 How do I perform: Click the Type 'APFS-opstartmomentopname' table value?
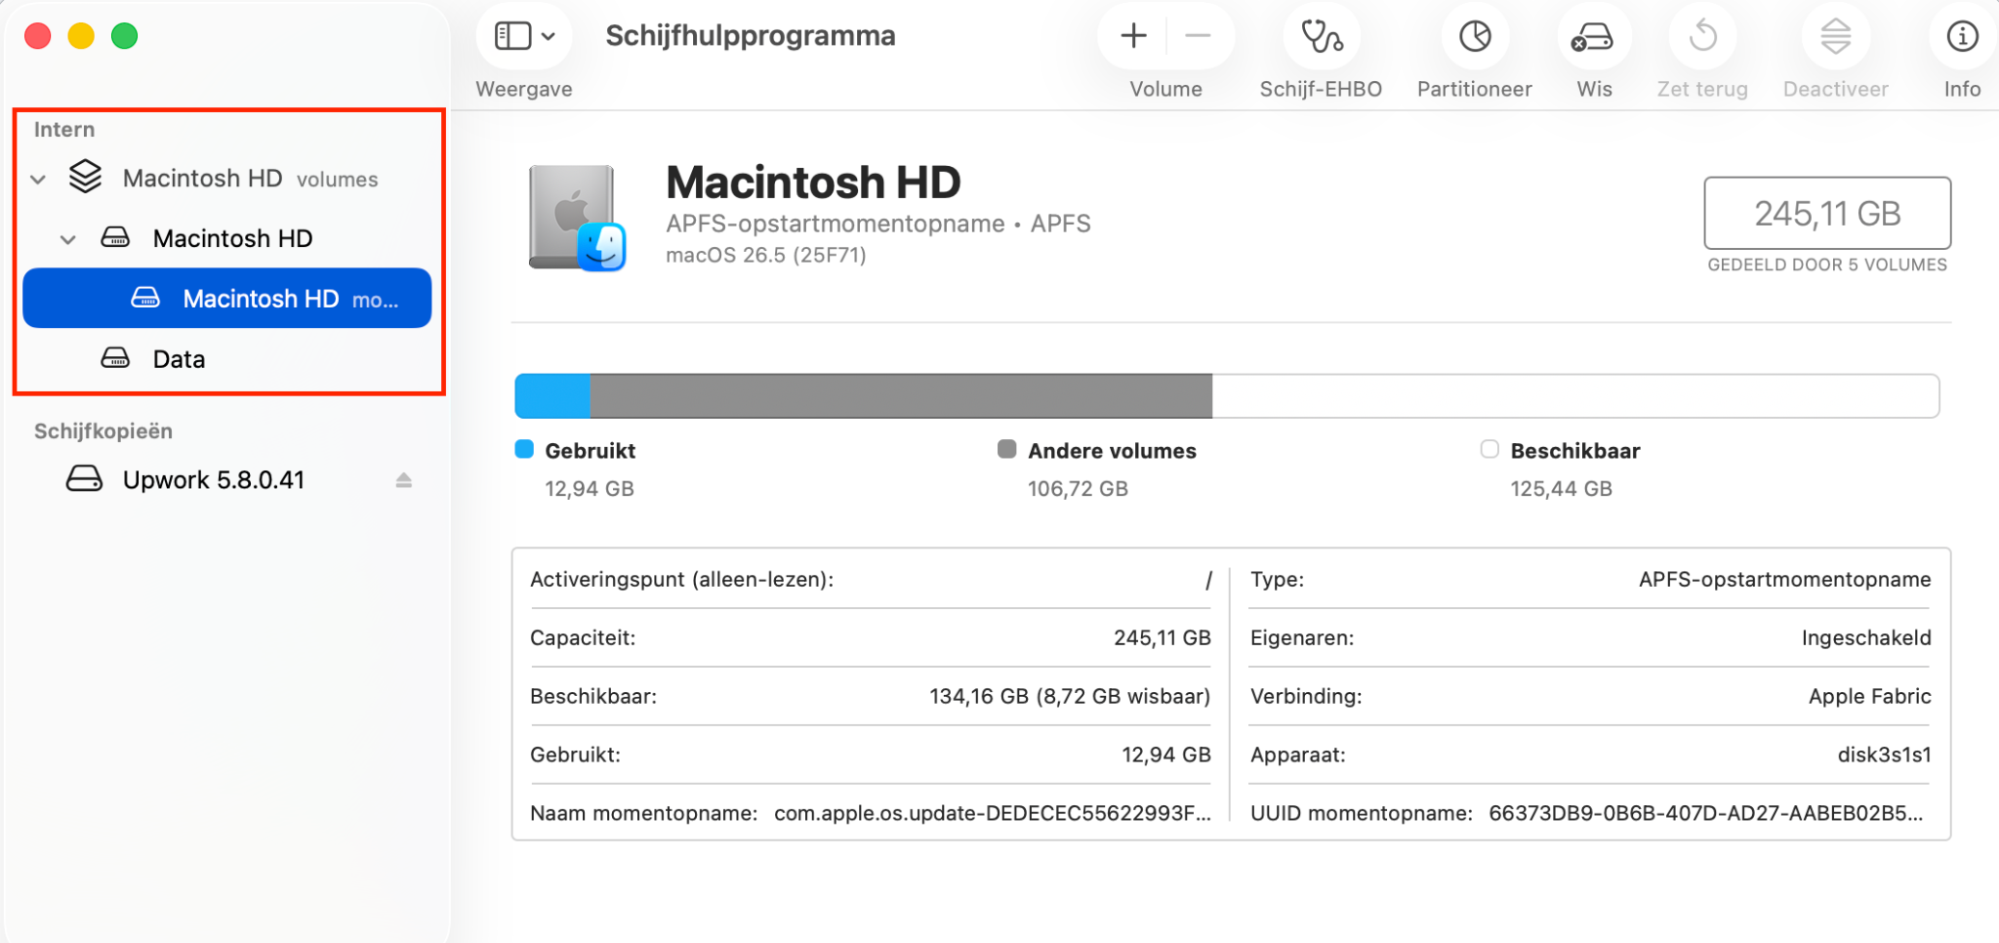1785,580
